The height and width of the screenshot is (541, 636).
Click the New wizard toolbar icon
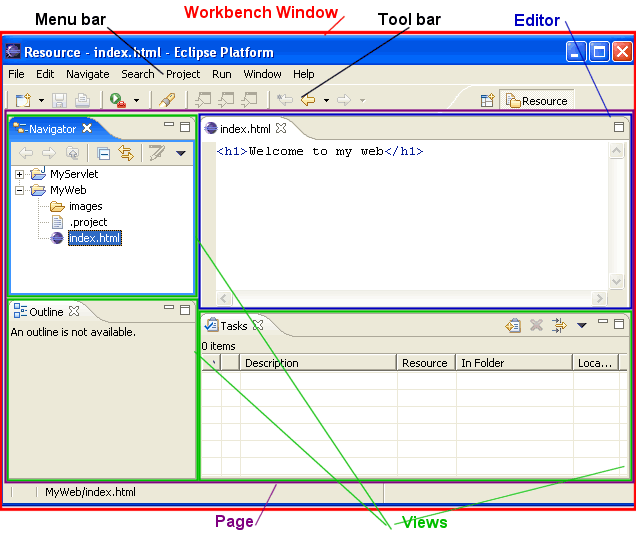click(x=23, y=100)
